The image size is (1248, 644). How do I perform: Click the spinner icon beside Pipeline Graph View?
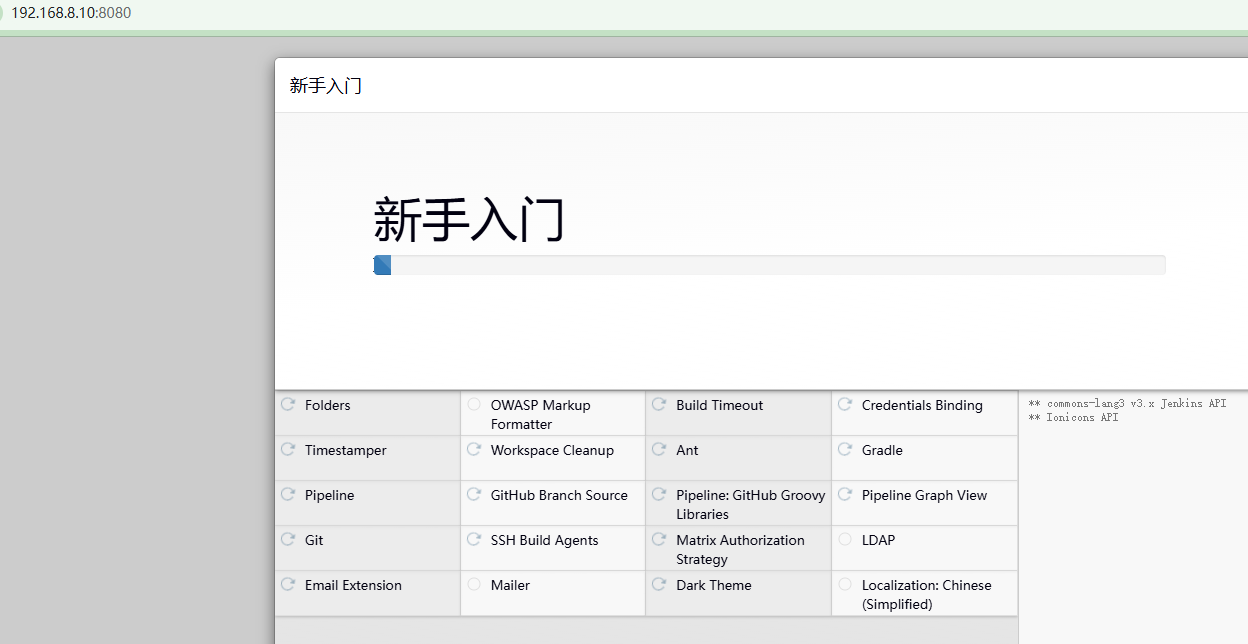[x=845, y=495]
